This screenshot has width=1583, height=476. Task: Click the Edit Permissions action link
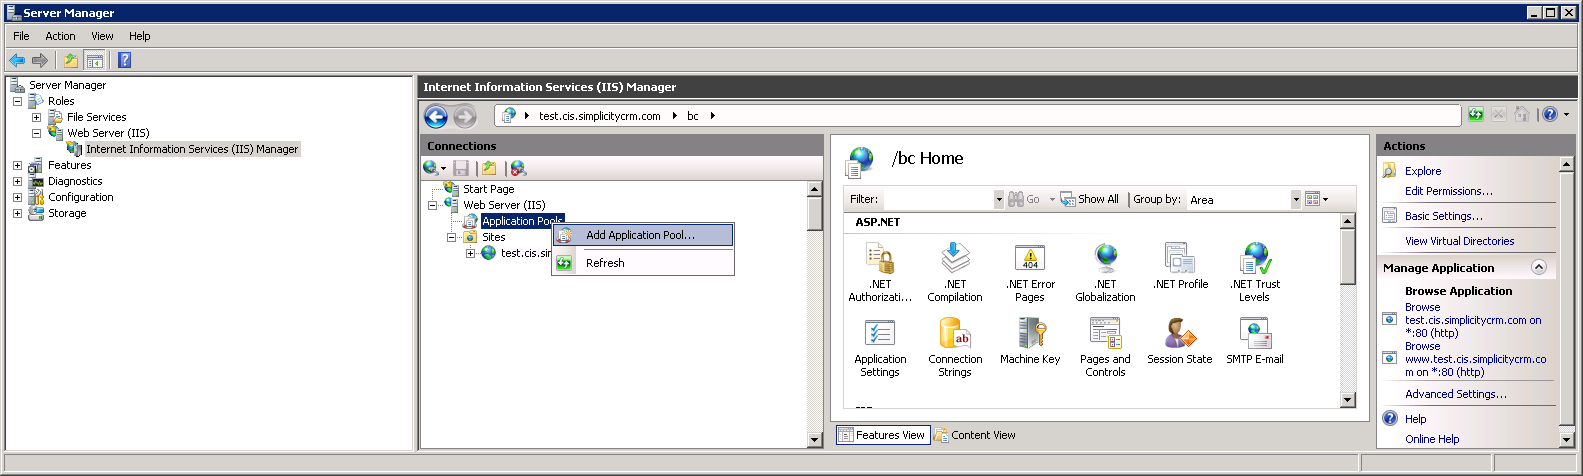tap(1448, 191)
